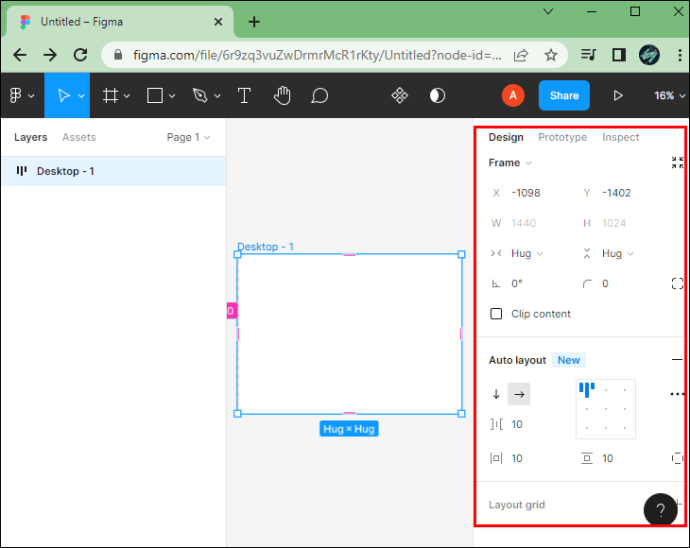Expand the Move tools dropdown arrow

(x=81, y=96)
